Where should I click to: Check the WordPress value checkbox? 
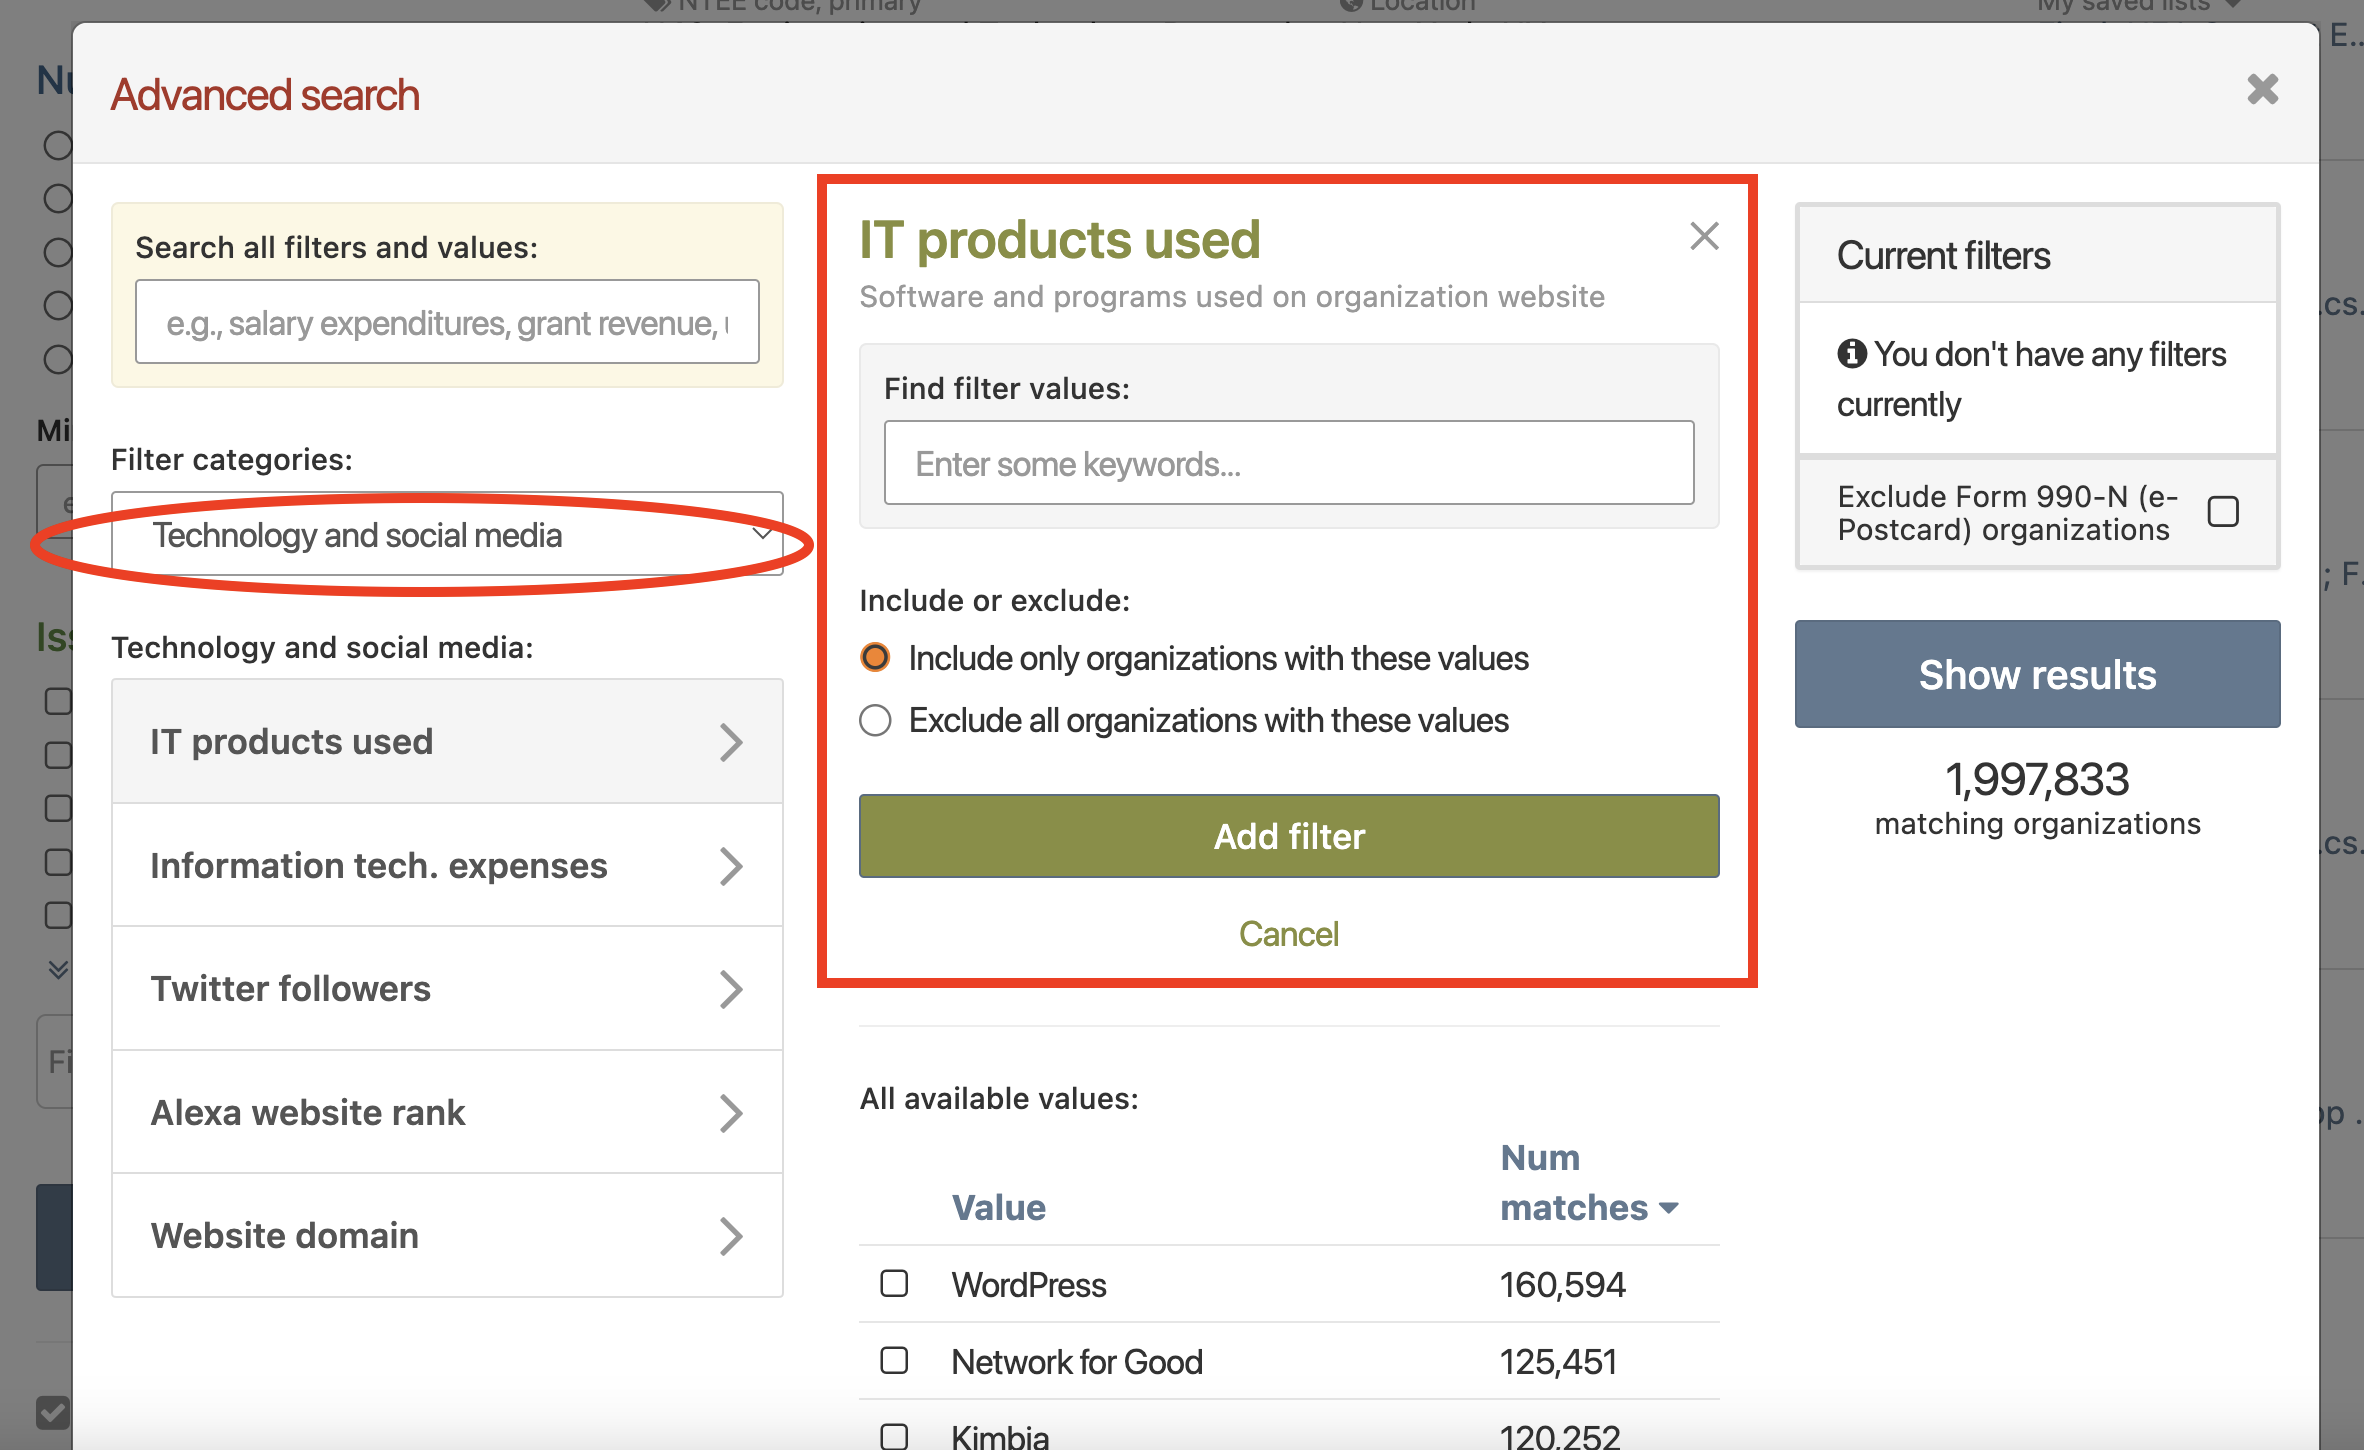(x=894, y=1283)
